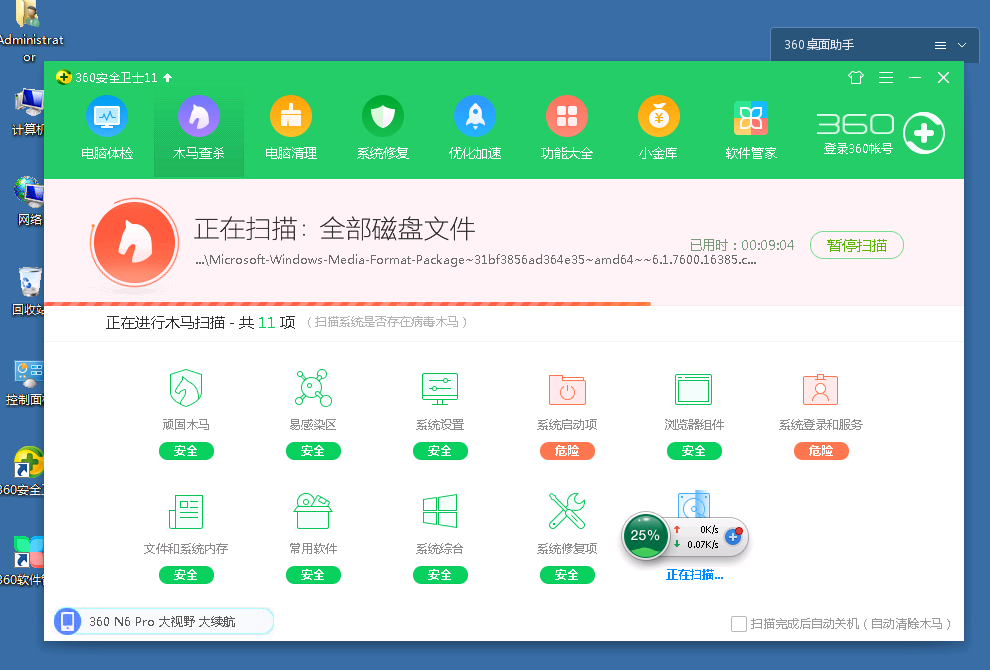
Task: Click the 顽固木马 scan item icon
Action: 186,387
